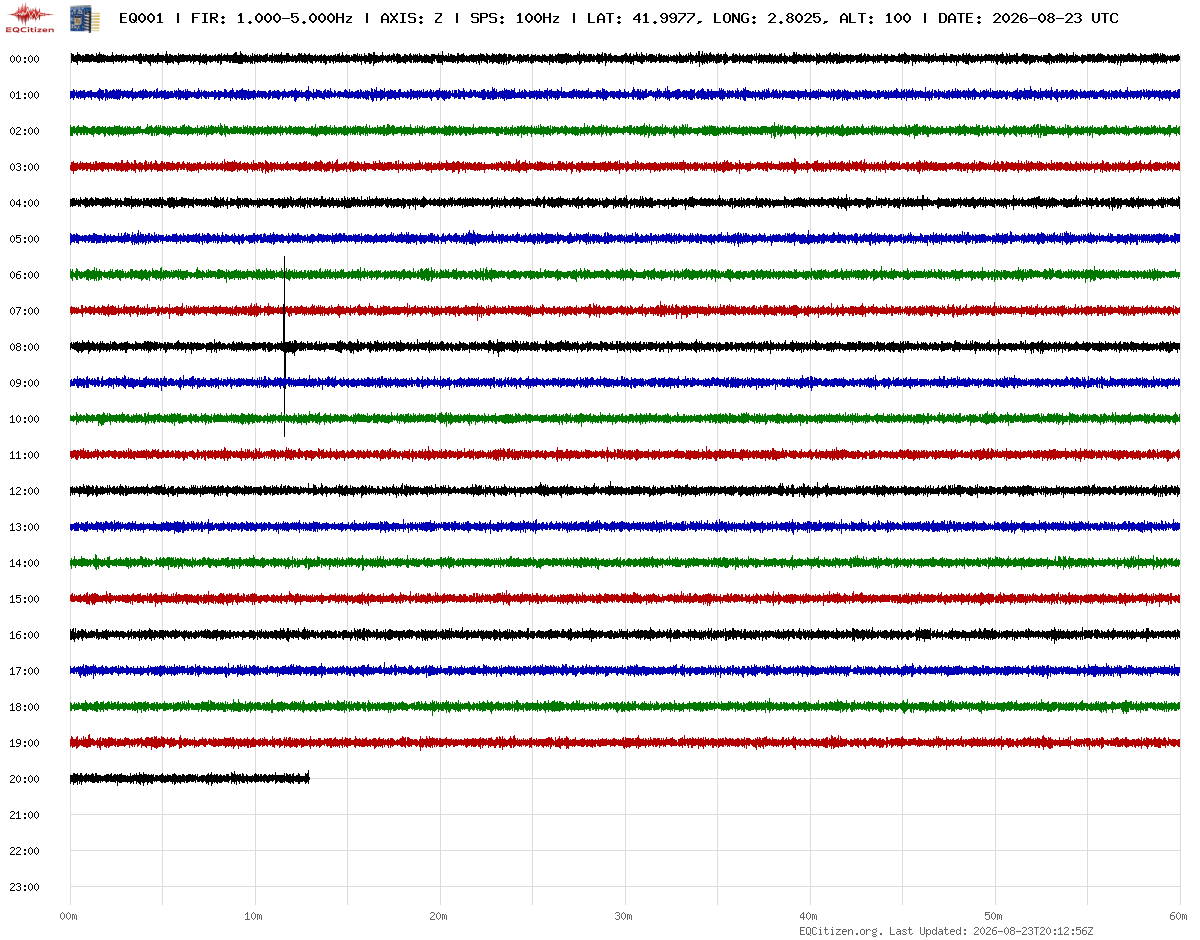Click the 15:00 hour label
Screen dimensions: 1200x940
pos(24,599)
